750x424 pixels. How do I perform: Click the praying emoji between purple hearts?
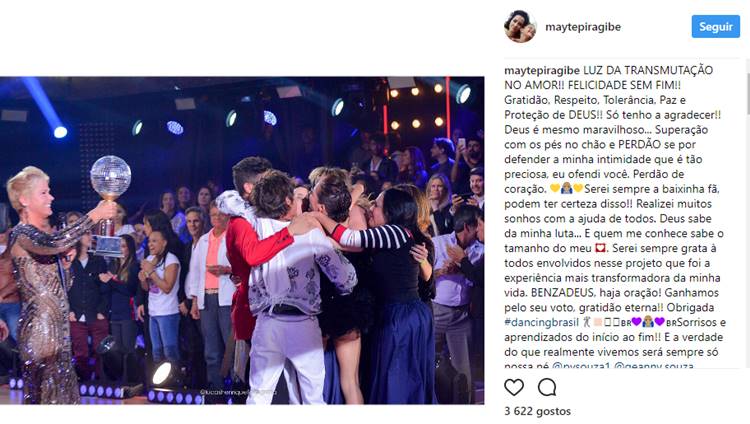(648, 322)
